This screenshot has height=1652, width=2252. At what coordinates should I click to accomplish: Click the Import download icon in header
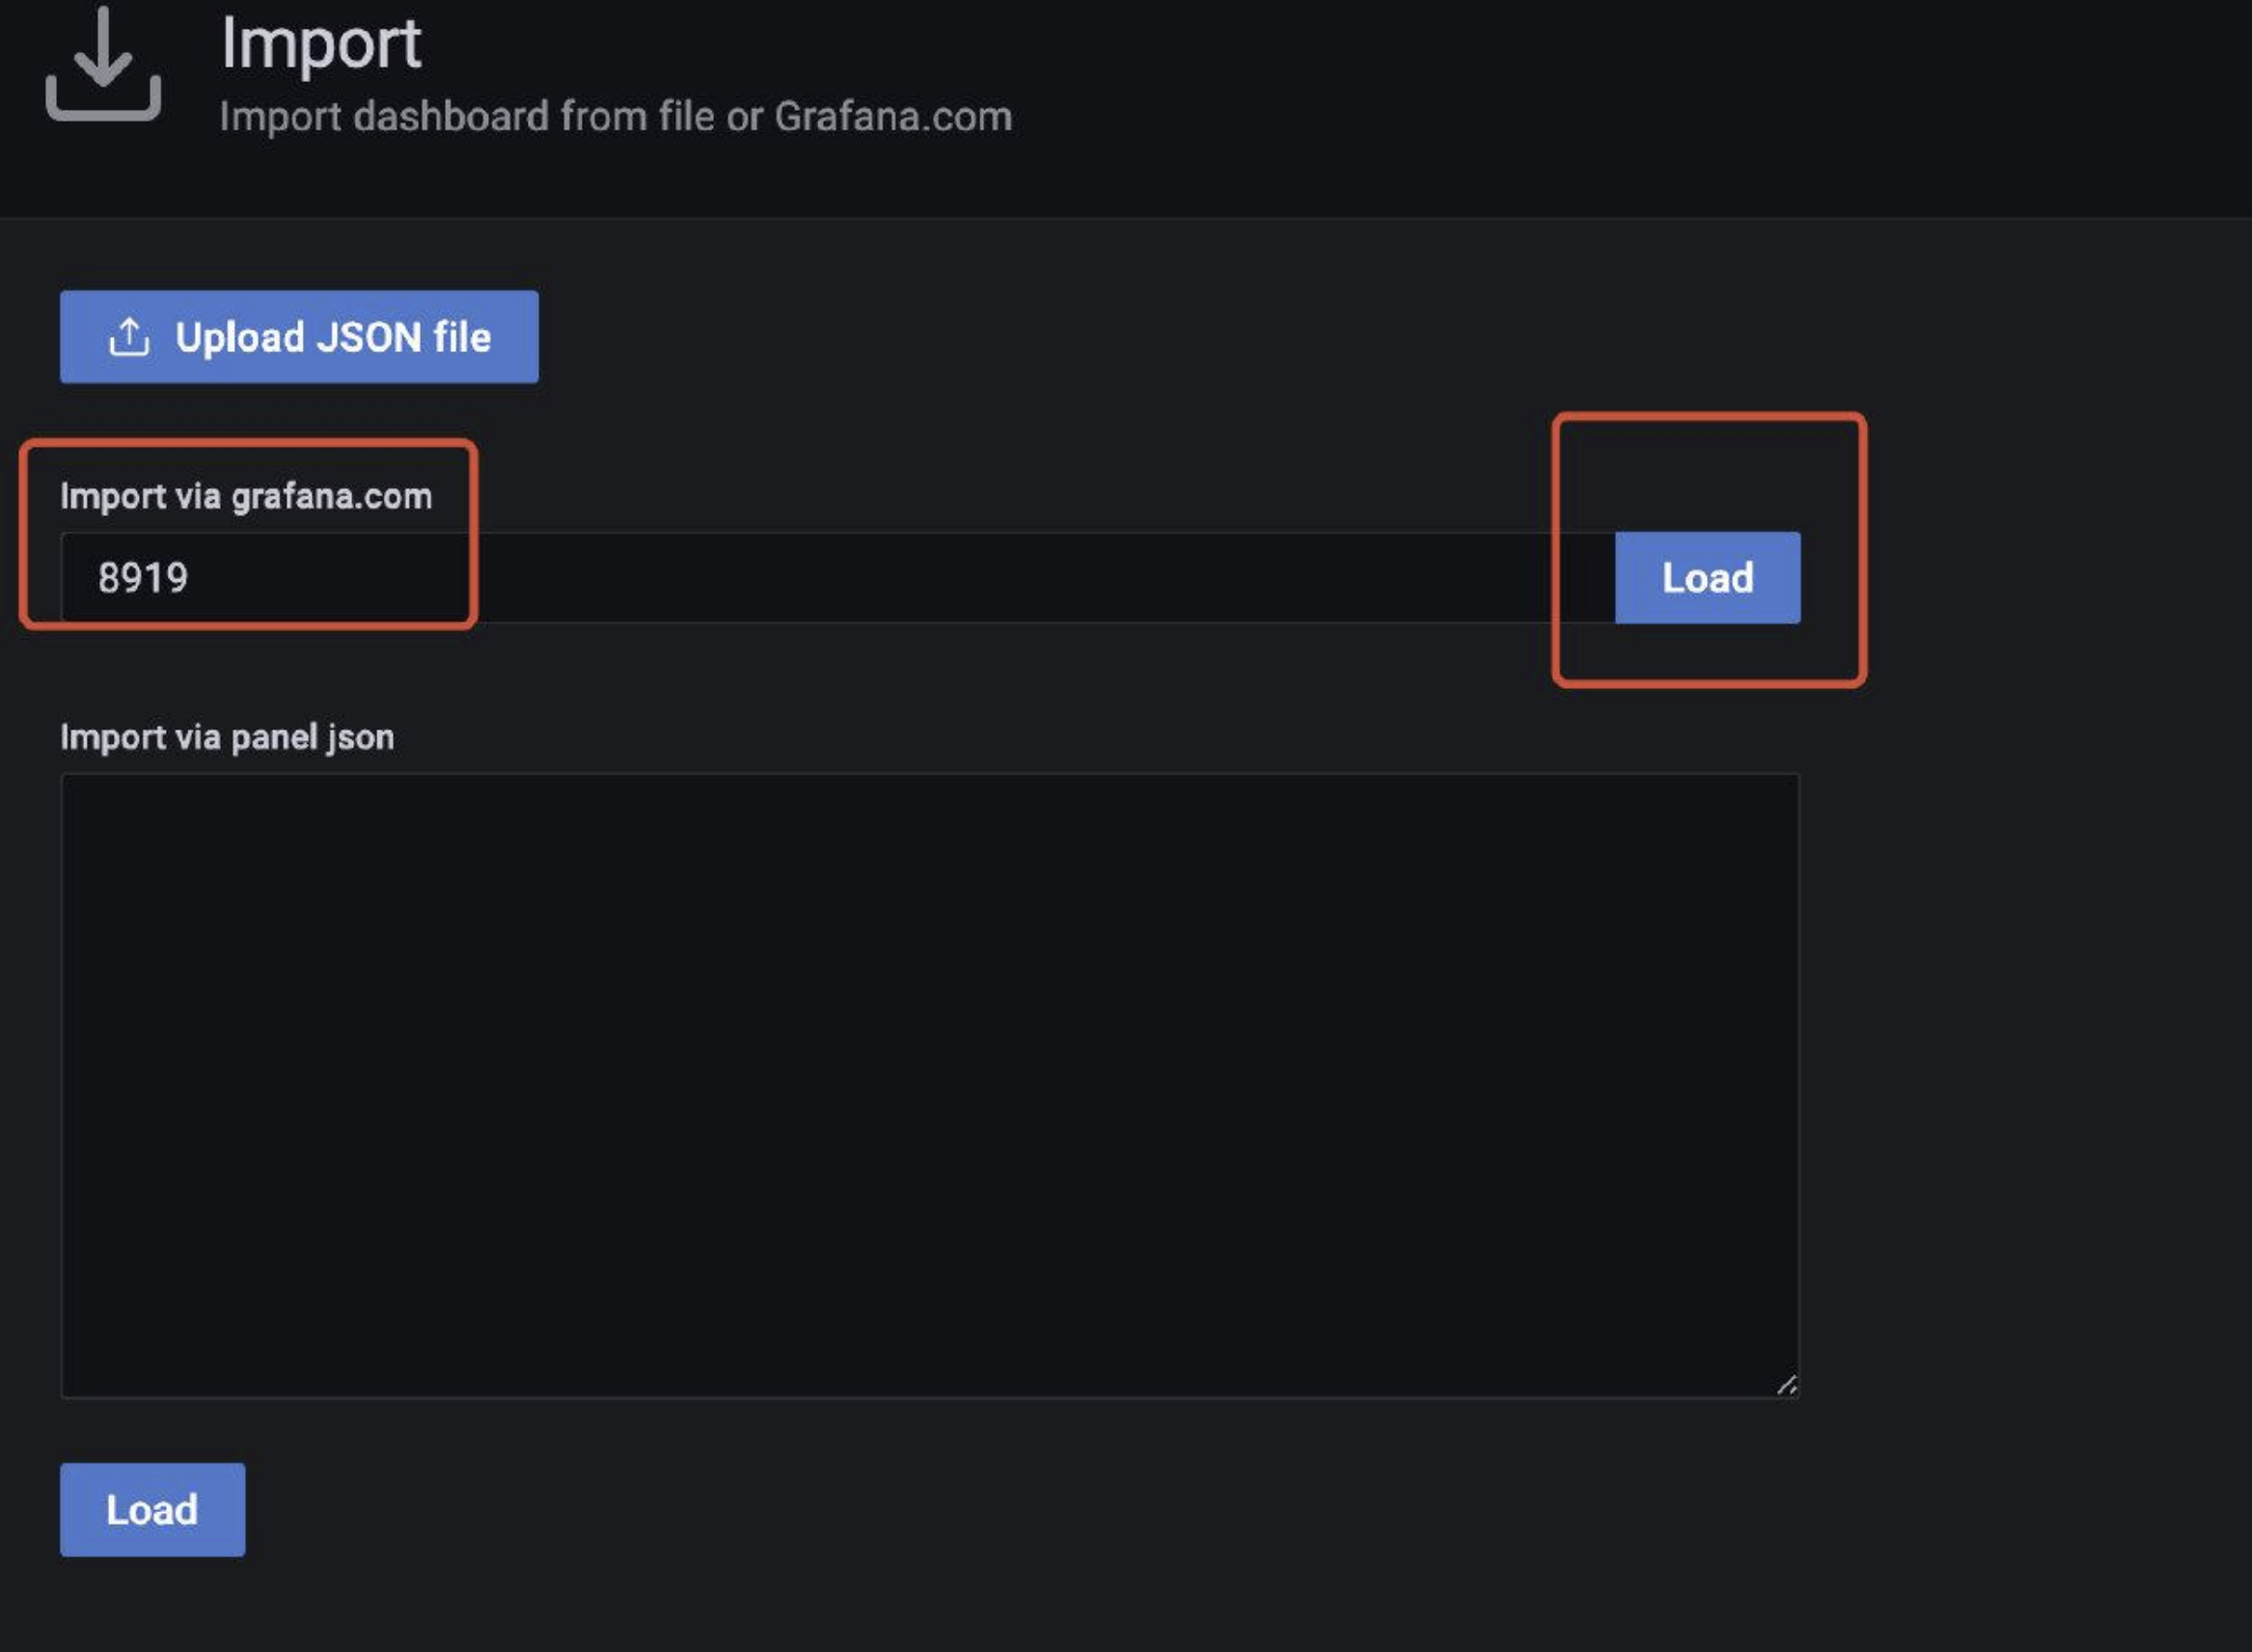tap(103, 65)
